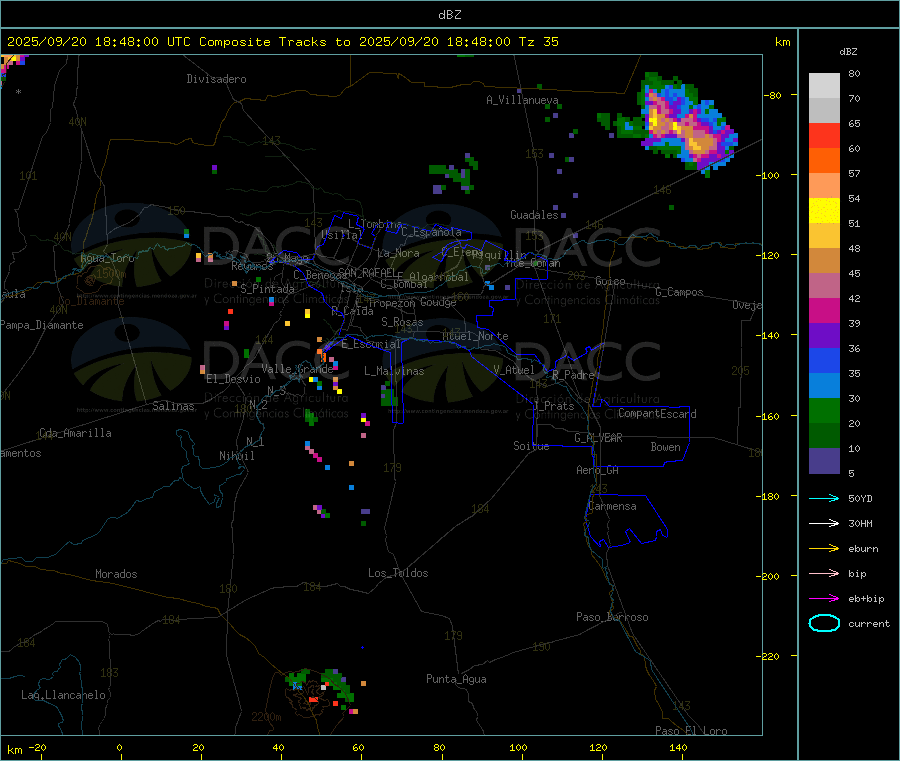This screenshot has height=761, width=900.
Task: Click the Punta_Agua map label
Action: (456, 679)
